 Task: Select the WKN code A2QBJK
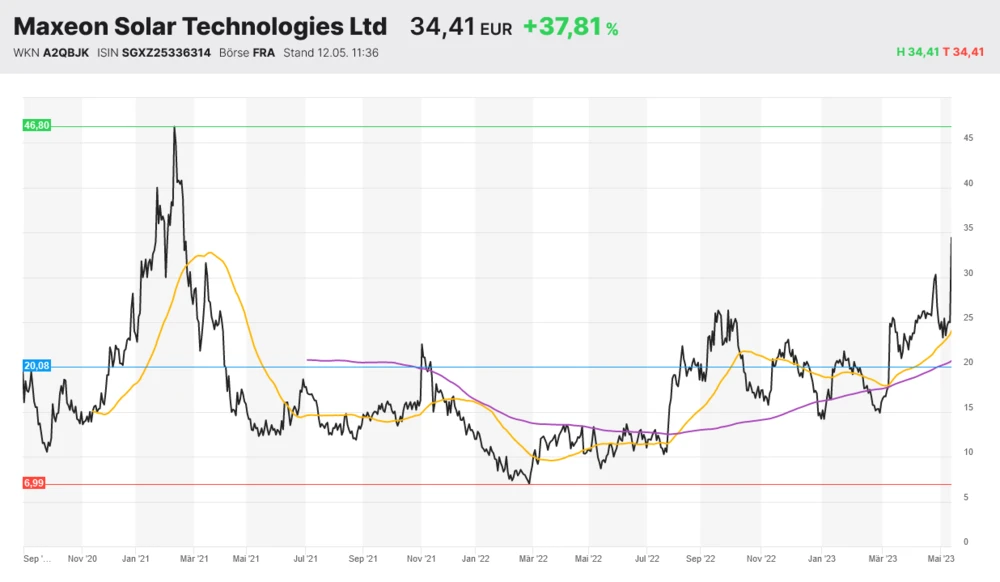tap(65, 53)
